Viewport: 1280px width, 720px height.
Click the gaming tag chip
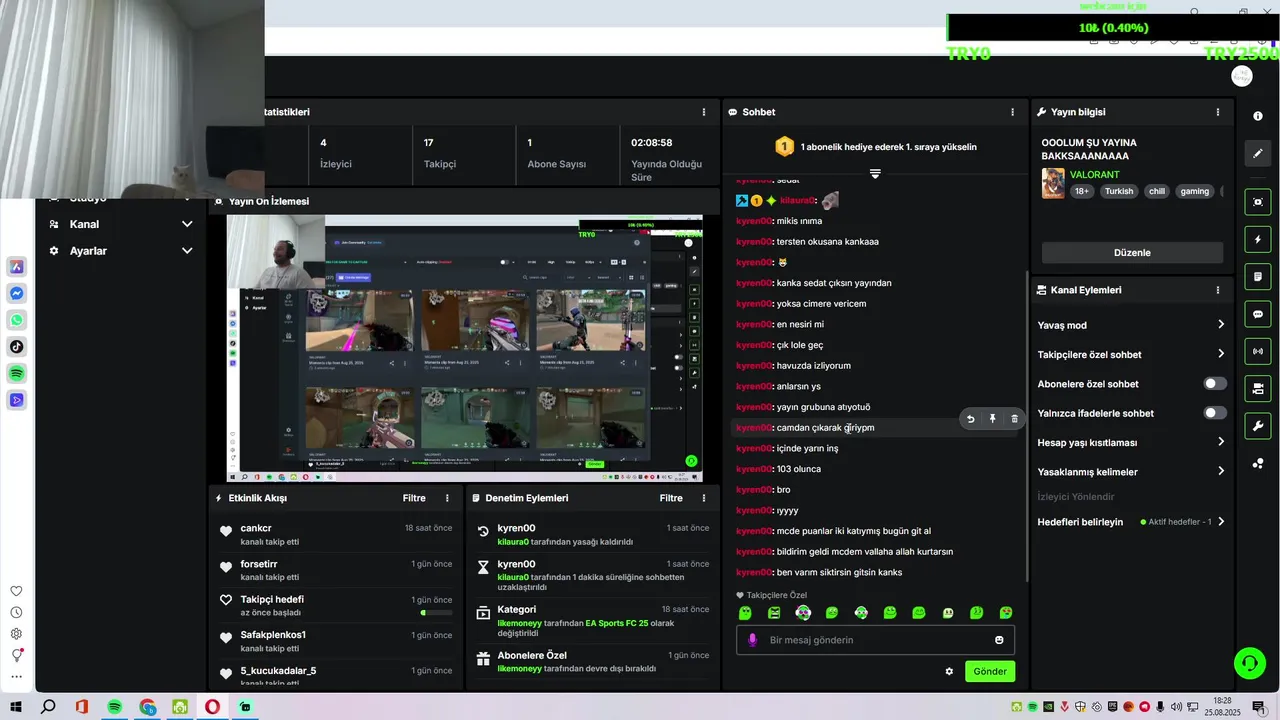1194,191
